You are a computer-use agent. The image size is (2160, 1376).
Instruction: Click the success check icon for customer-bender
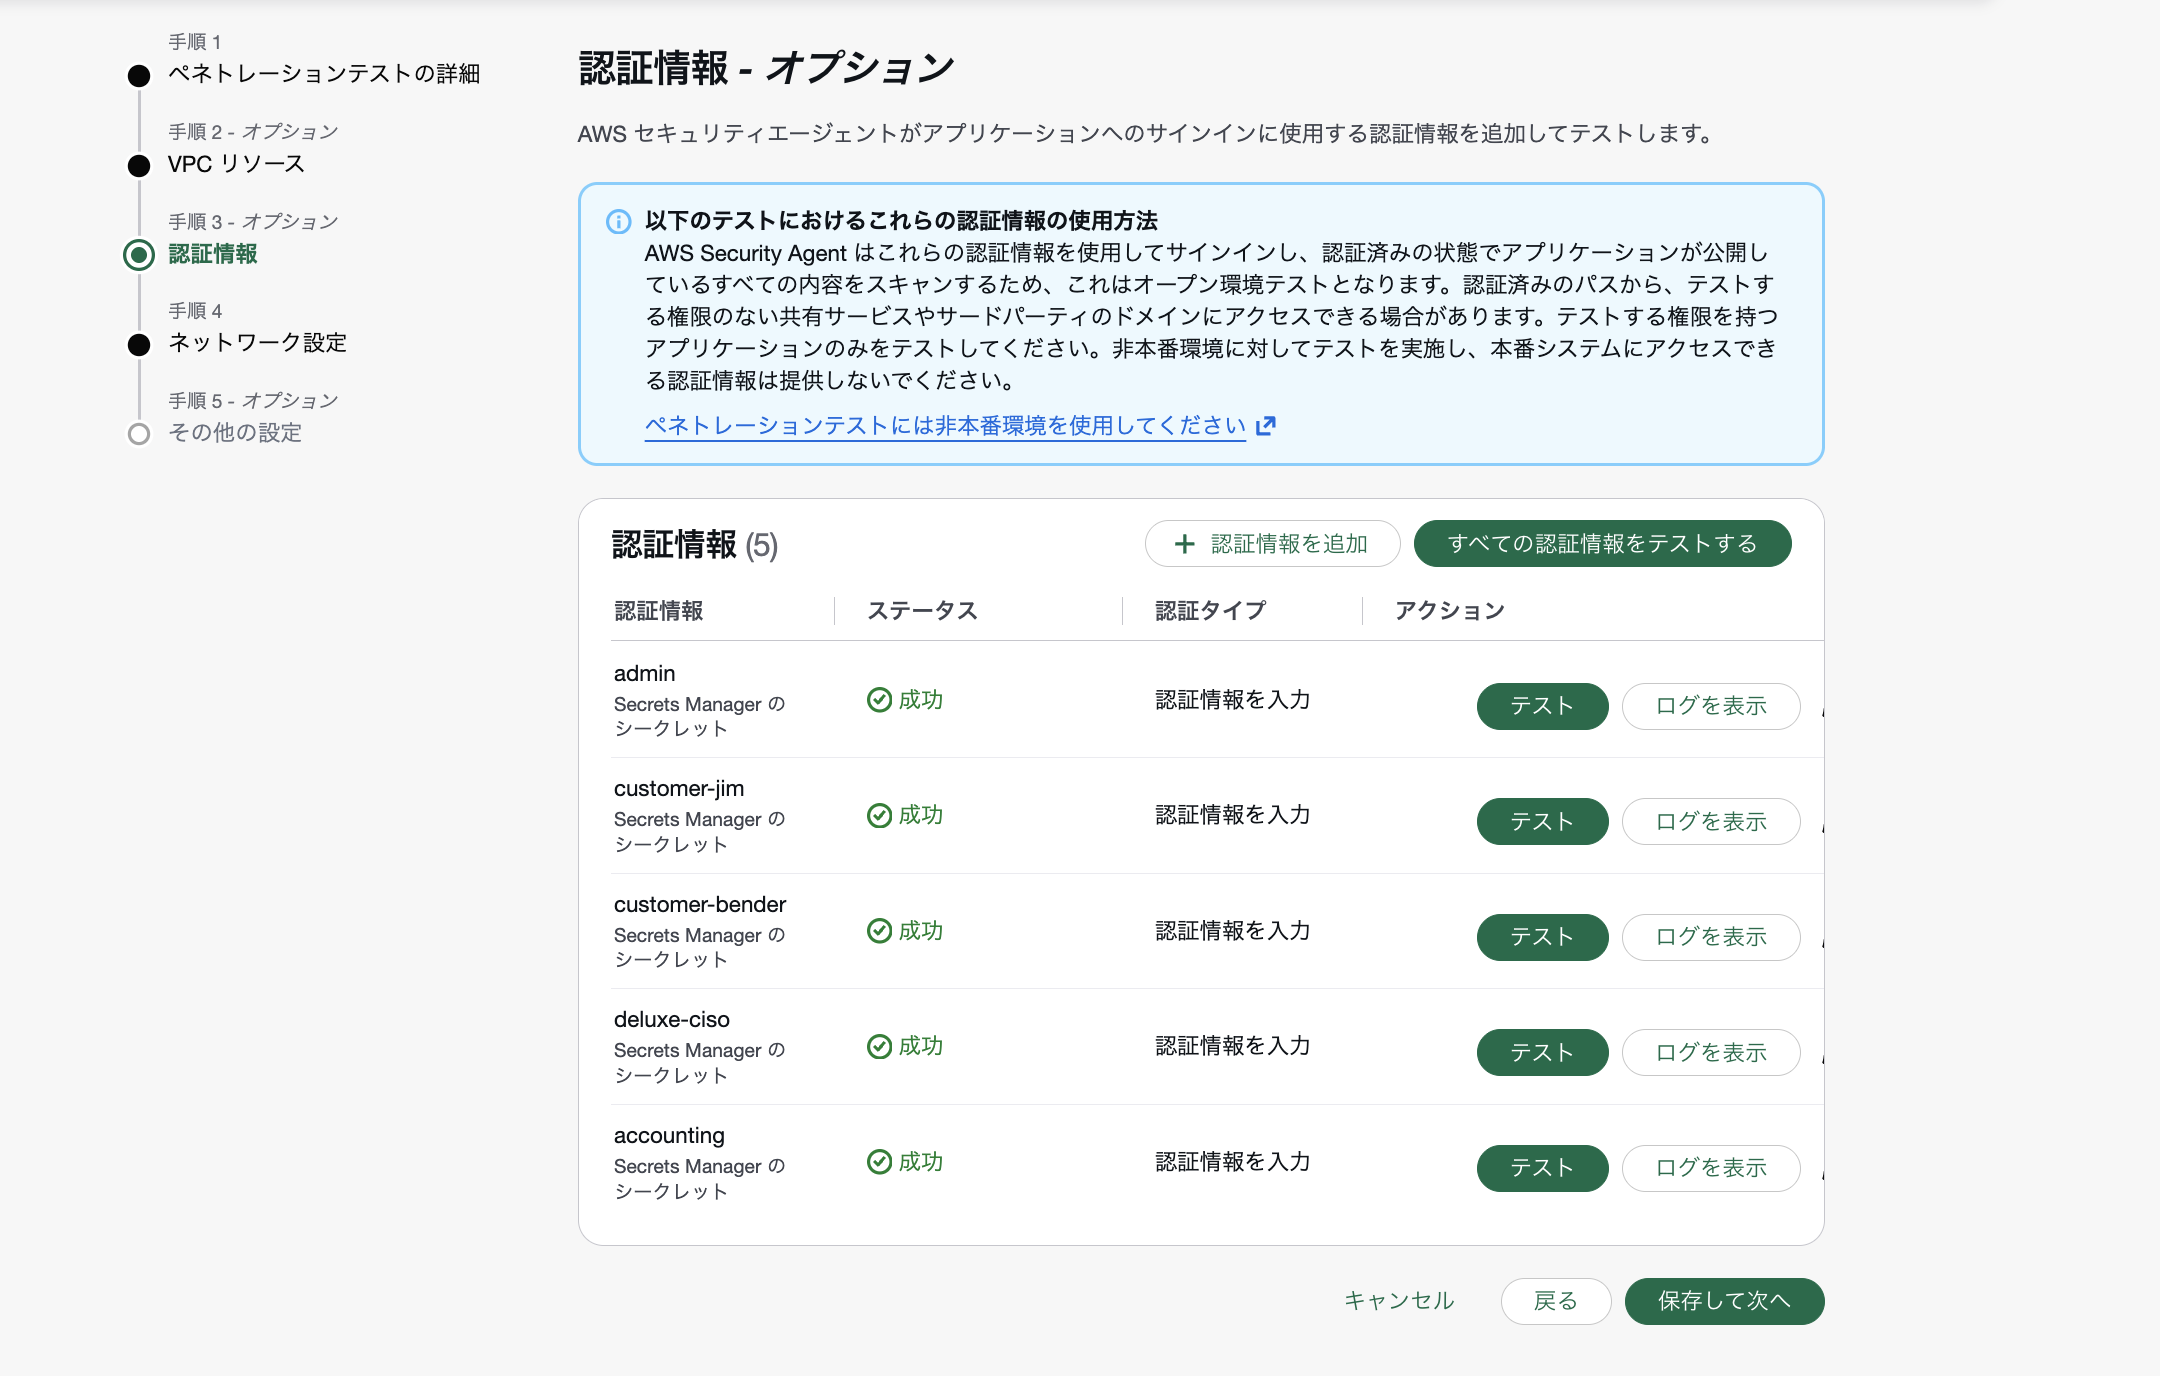[x=879, y=931]
